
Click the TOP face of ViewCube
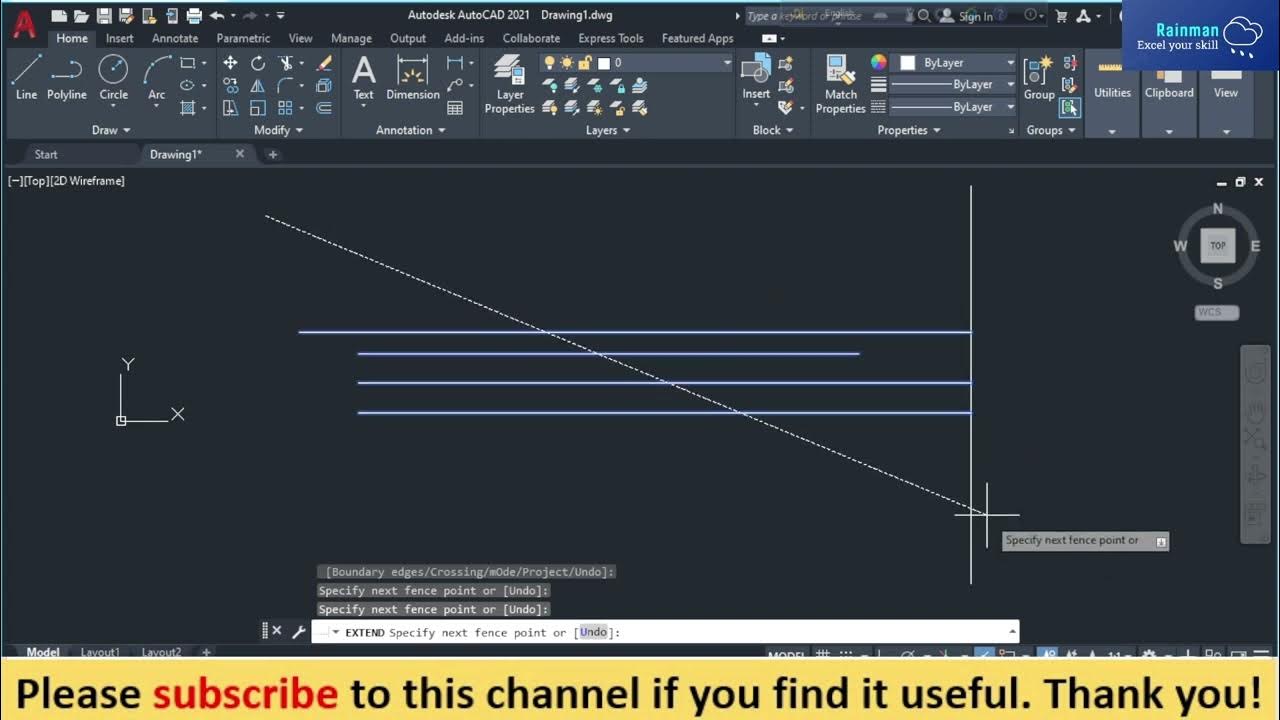point(1218,245)
